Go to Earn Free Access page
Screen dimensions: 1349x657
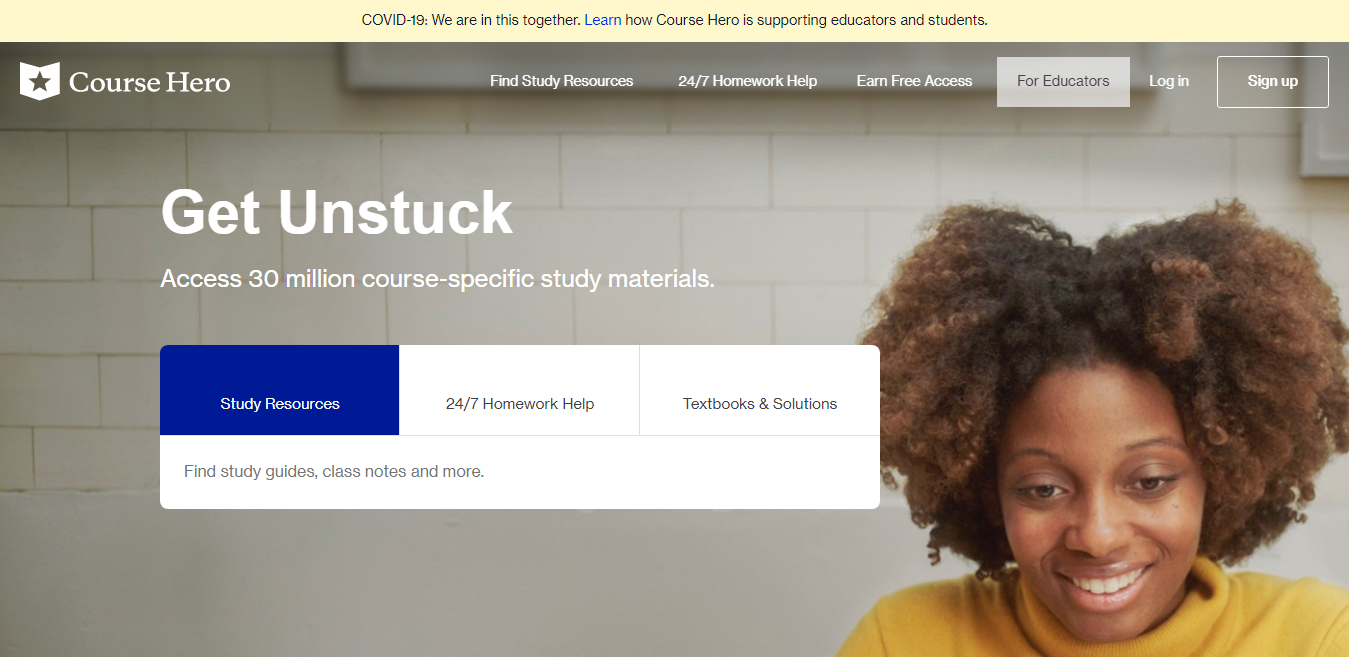point(914,81)
